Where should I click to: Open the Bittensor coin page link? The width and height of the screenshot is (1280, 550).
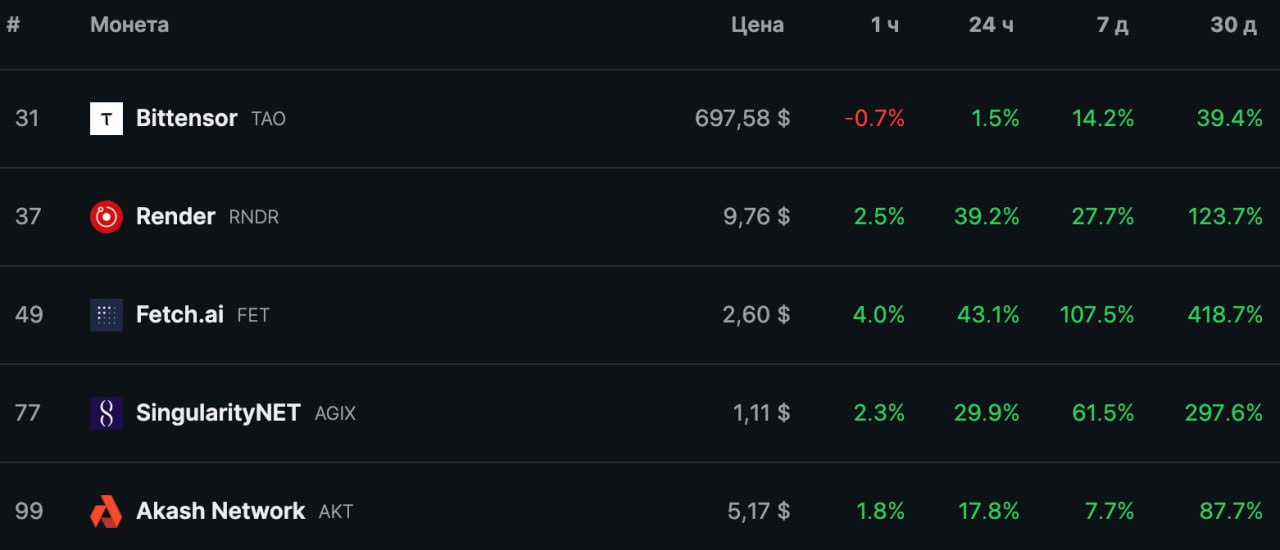click(x=186, y=118)
